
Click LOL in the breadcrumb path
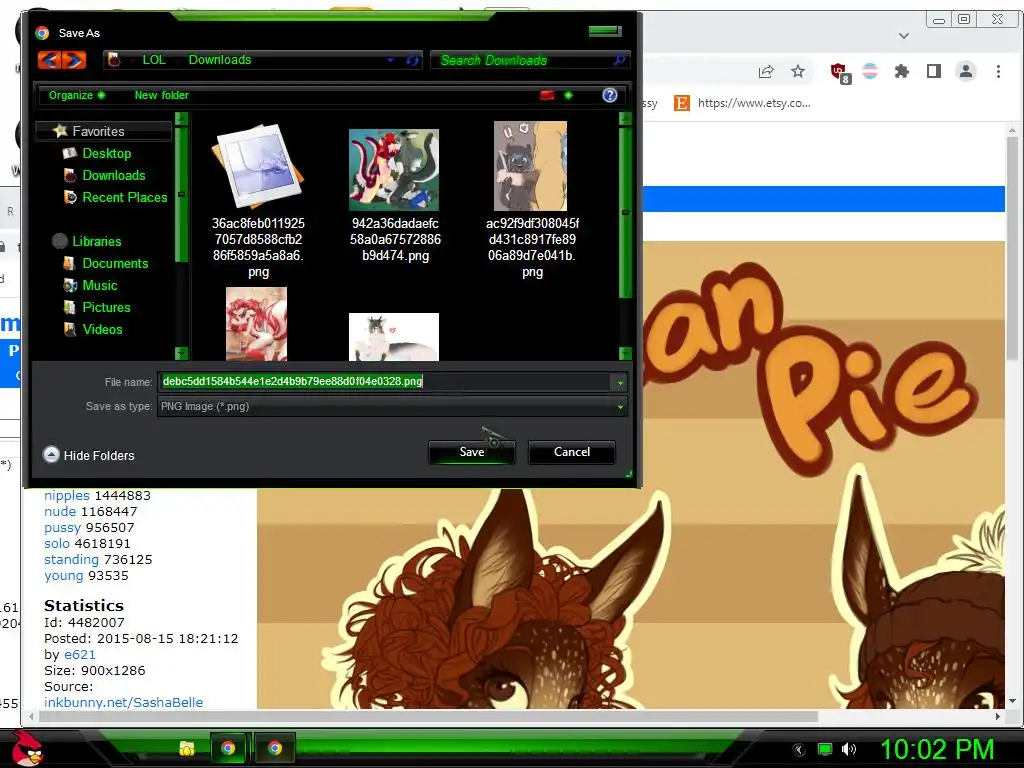[x=153, y=60]
